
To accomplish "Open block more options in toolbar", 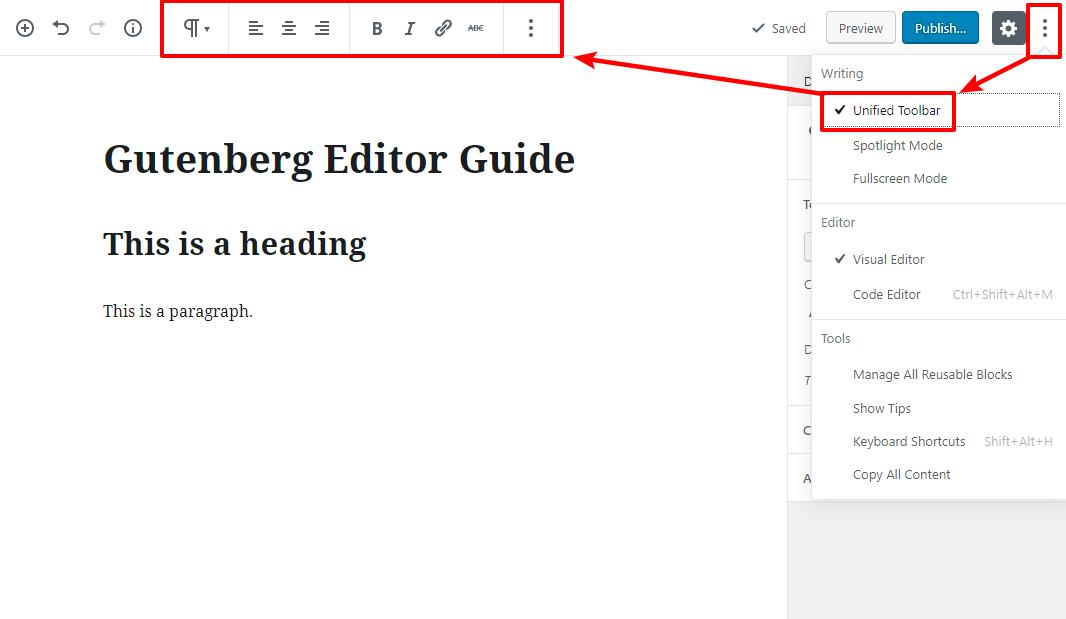I will (531, 28).
